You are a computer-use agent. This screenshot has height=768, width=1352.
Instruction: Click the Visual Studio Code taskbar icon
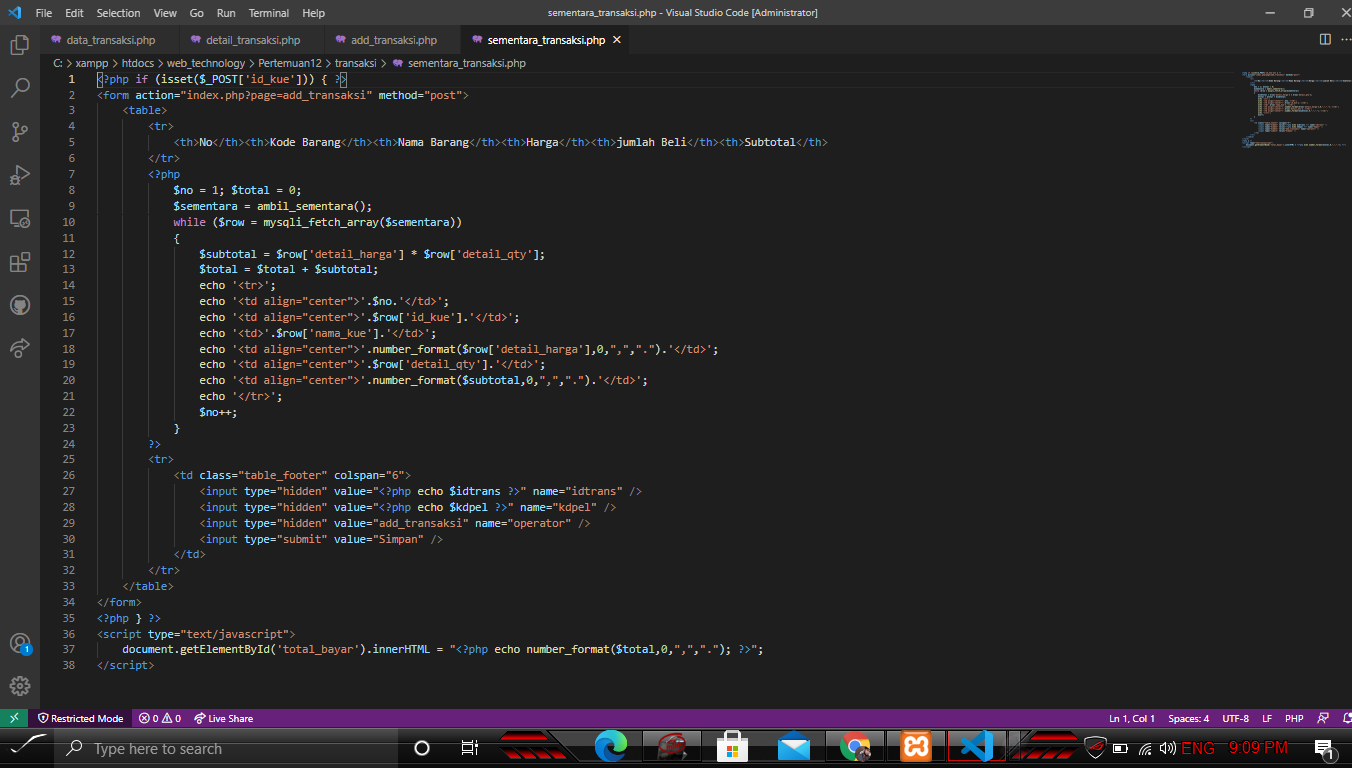tap(977, 747)
